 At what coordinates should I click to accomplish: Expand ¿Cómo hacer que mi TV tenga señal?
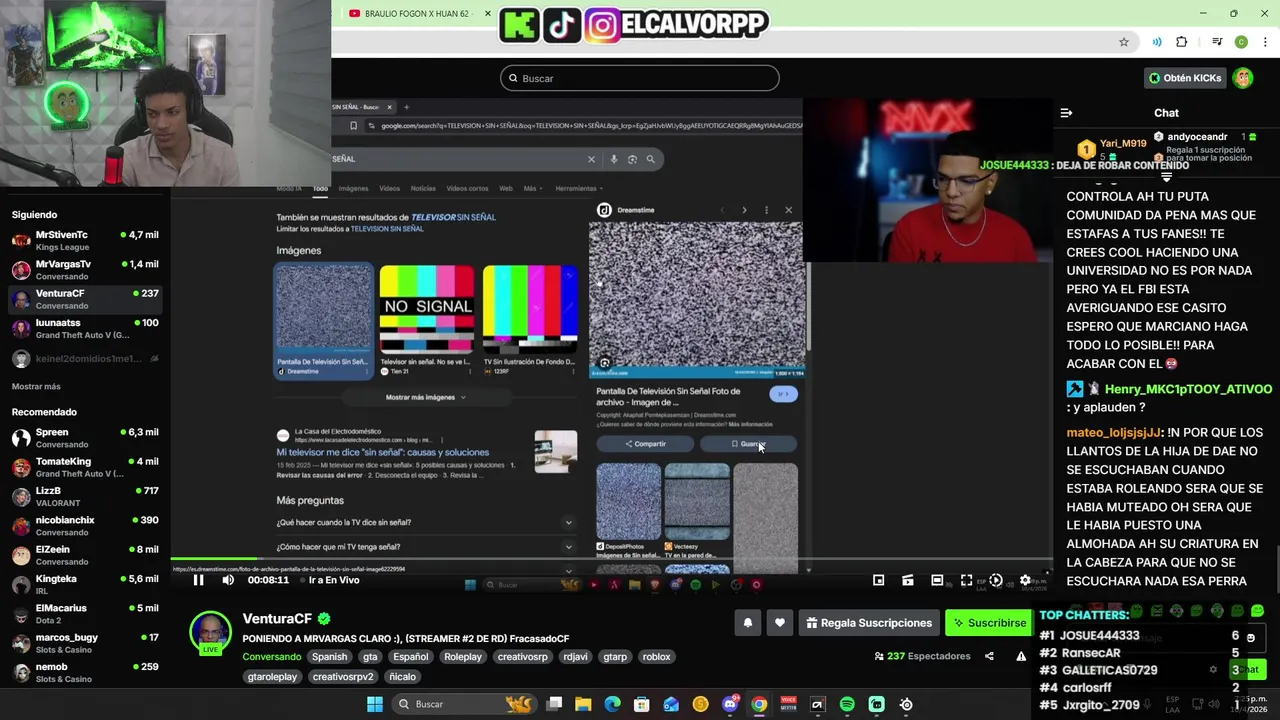(425, 547)
